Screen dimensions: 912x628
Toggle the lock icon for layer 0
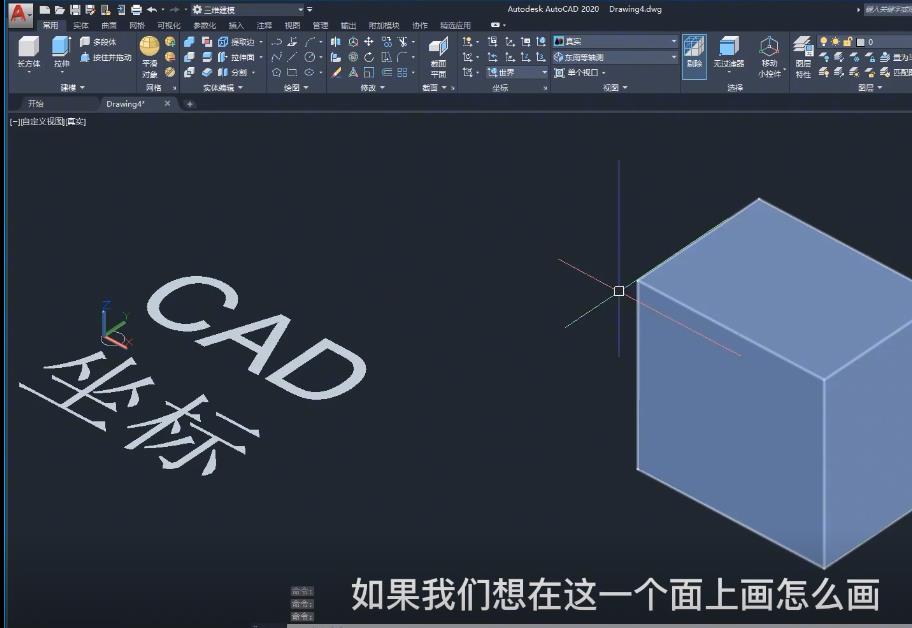pos(848,42)
